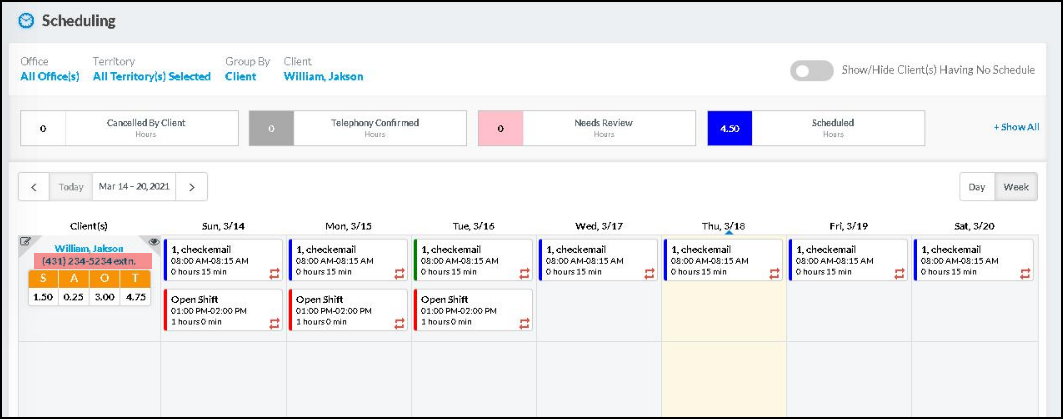Expand status list with + Show All
This screenshot has height=419, width=1063.
click(x=1015, y=128)
